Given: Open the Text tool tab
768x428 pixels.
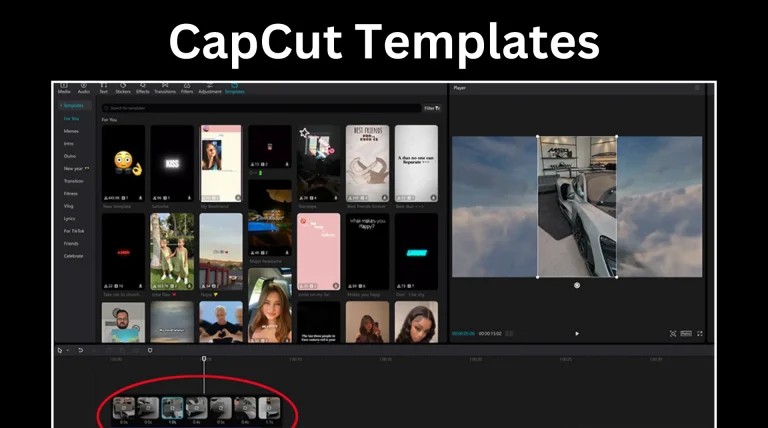Looking at the screenshot, I should [103, 88].
